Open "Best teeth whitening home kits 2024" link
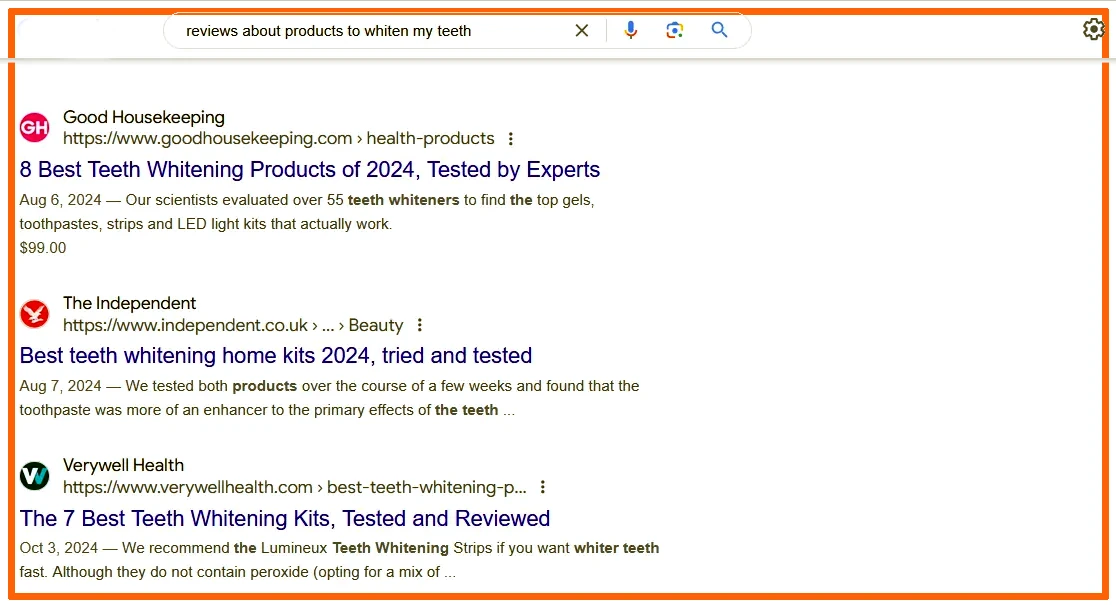 [276, 356]
